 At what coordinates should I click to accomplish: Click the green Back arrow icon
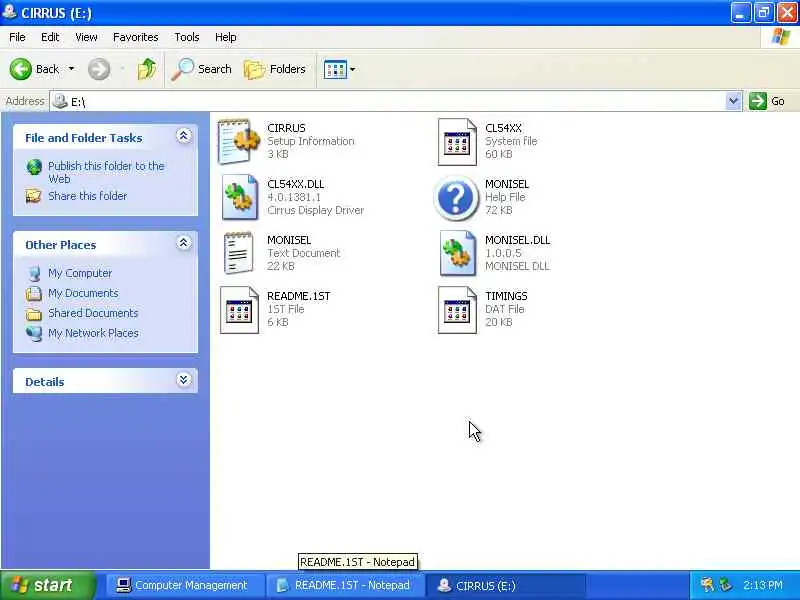pyautogui.click(x=21, y=69)
